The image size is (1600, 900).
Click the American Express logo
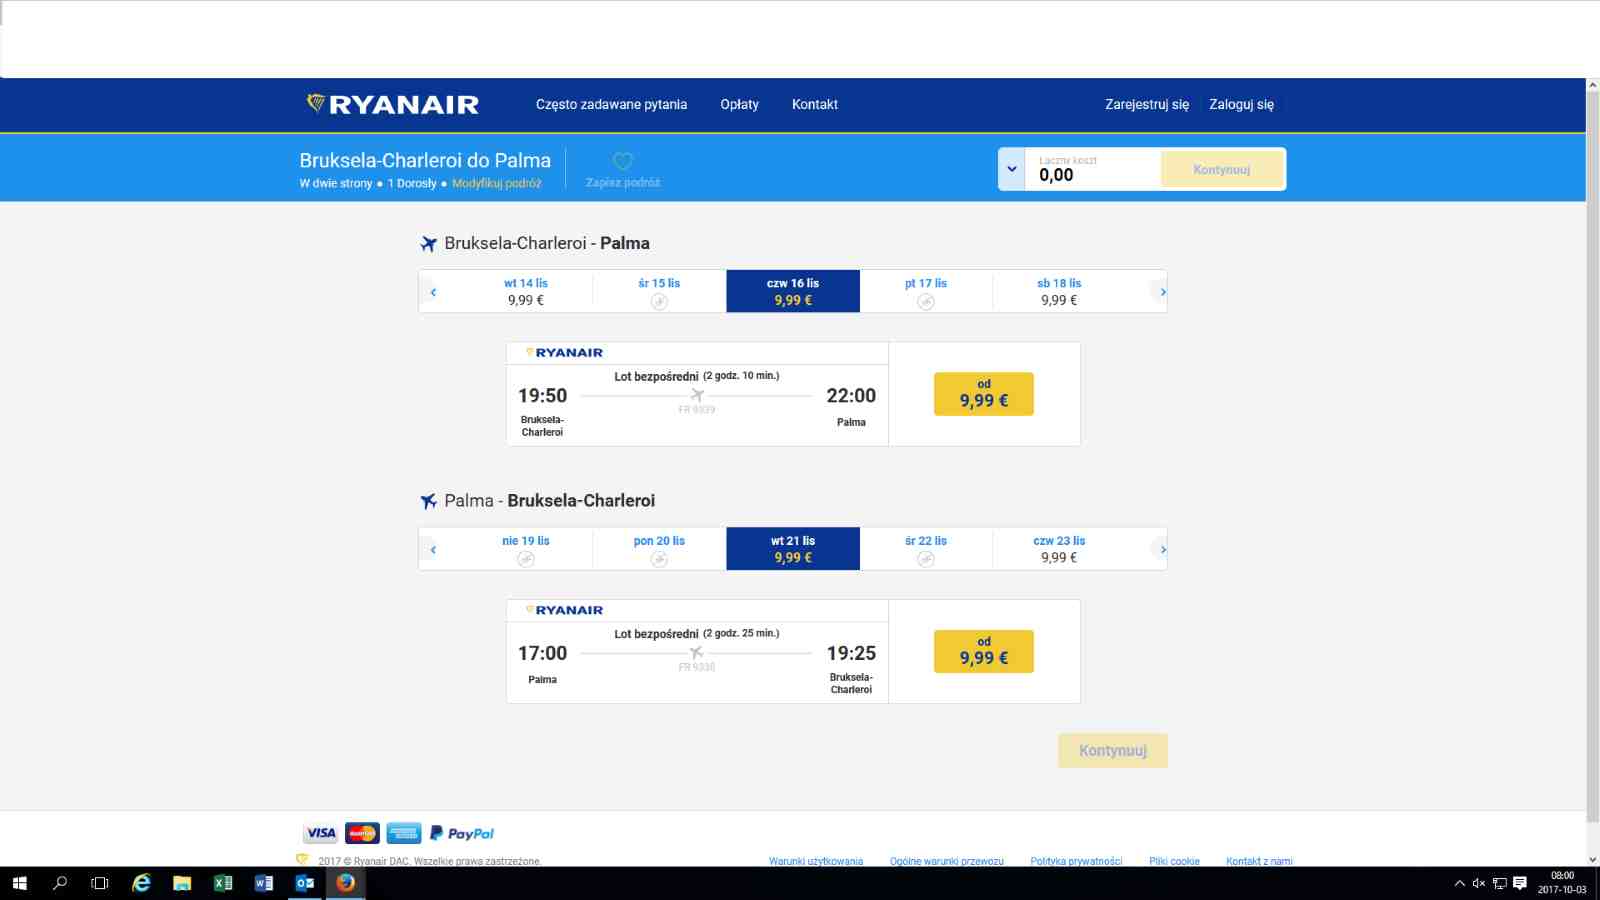coord(404,833)
